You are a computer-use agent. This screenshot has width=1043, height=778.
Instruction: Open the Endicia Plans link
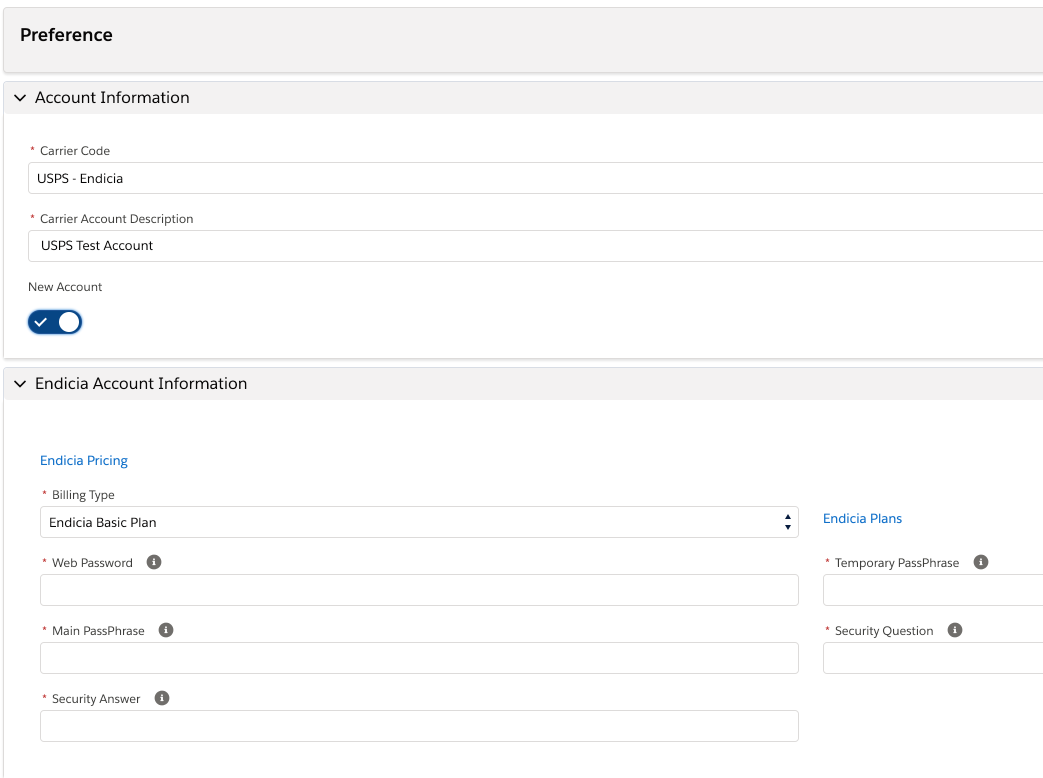pyautogui.click(x=862, y=518)
